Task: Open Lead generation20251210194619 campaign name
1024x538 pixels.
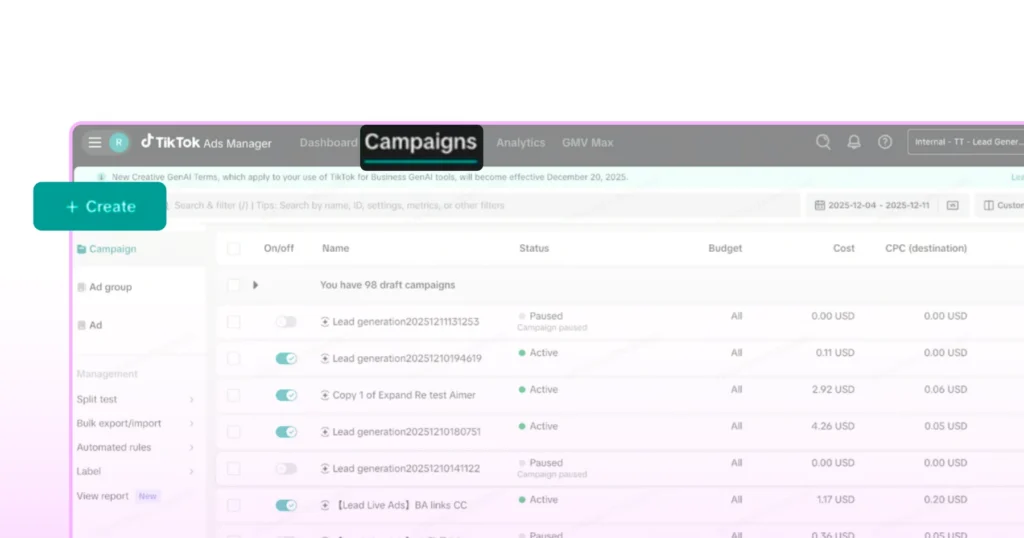Action: [407, 358]
